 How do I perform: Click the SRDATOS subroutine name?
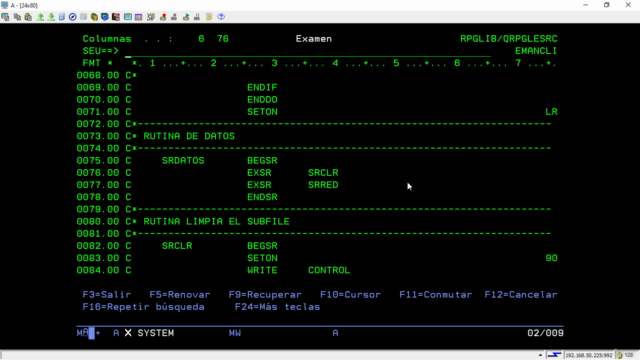183,160
